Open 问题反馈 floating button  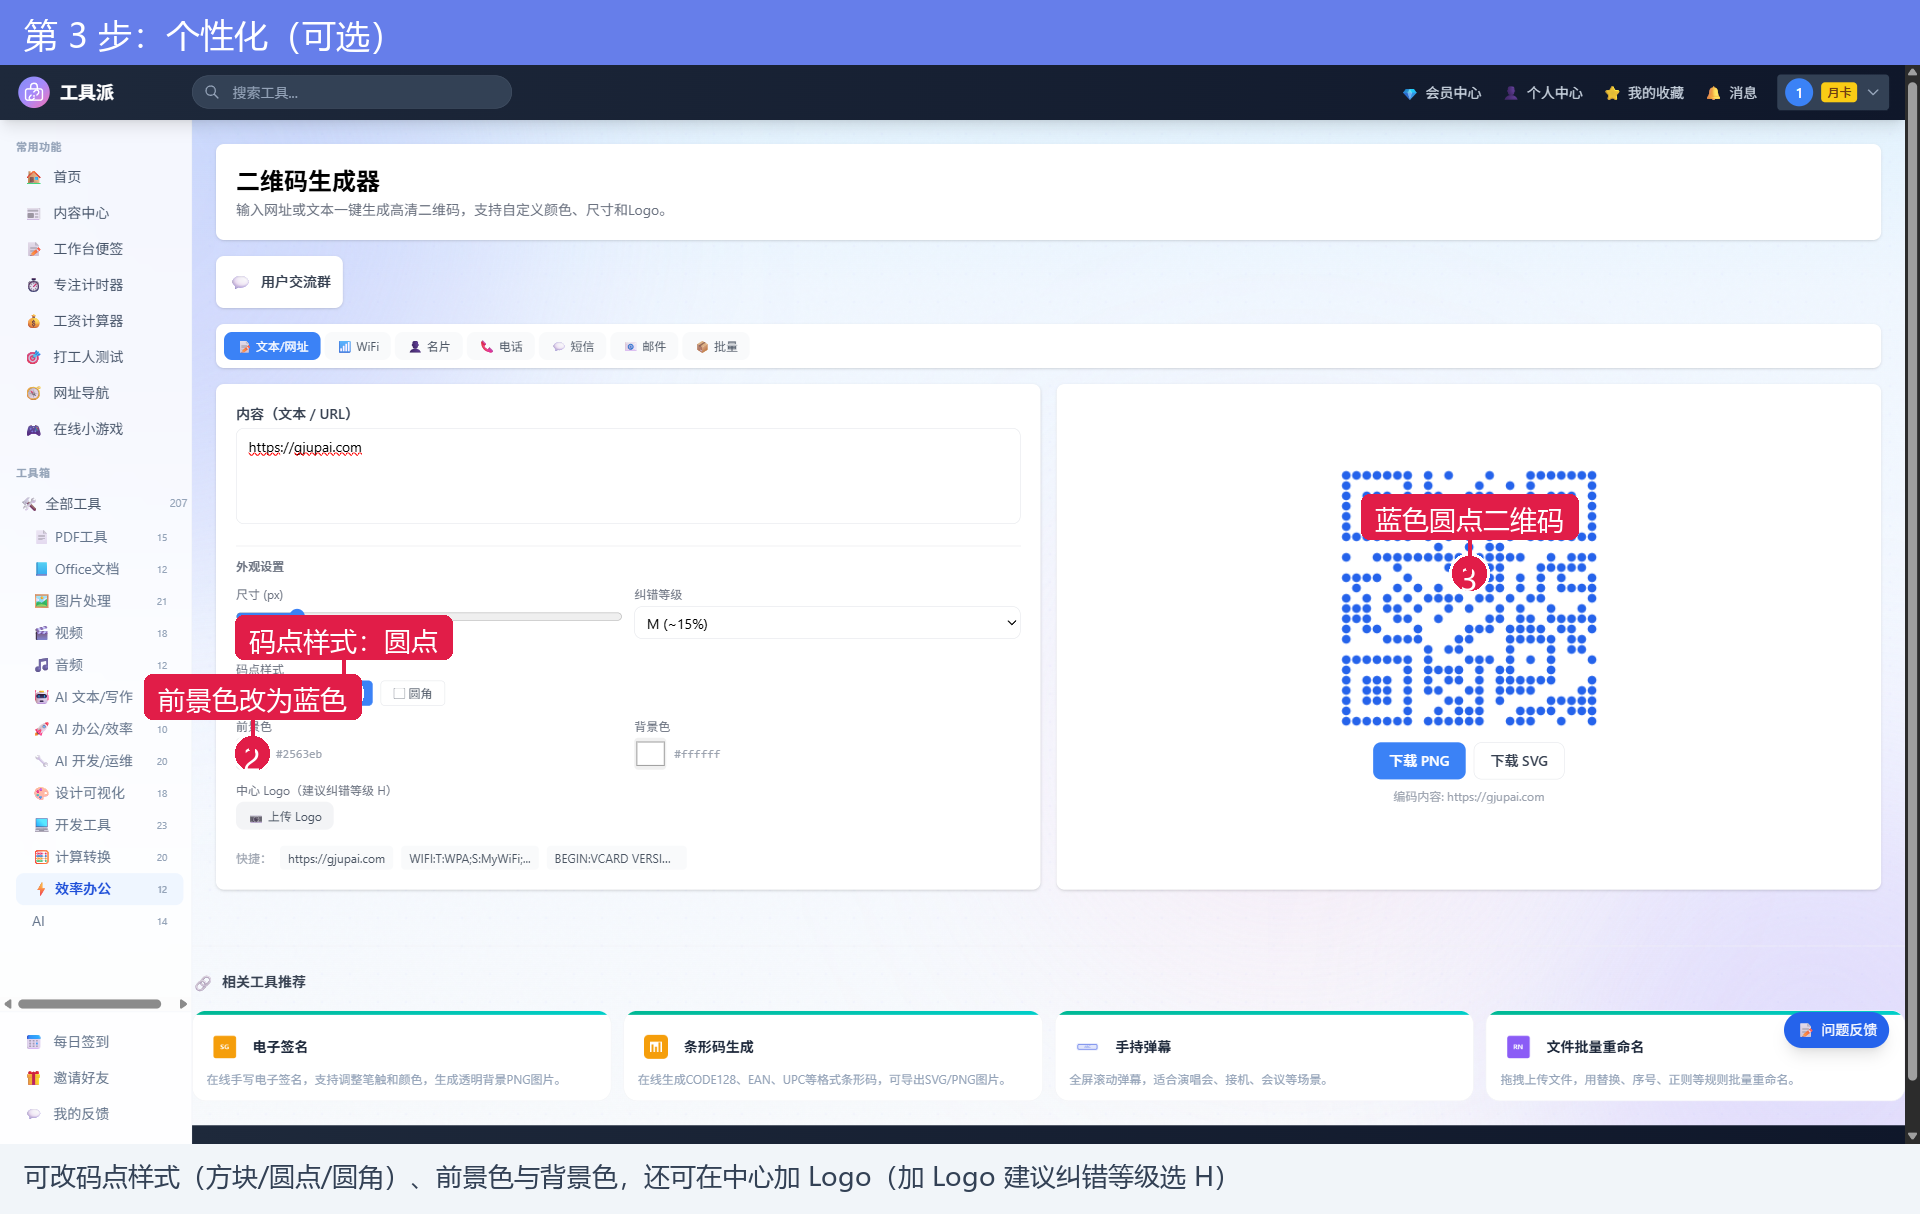(x=1837, y=1030)
